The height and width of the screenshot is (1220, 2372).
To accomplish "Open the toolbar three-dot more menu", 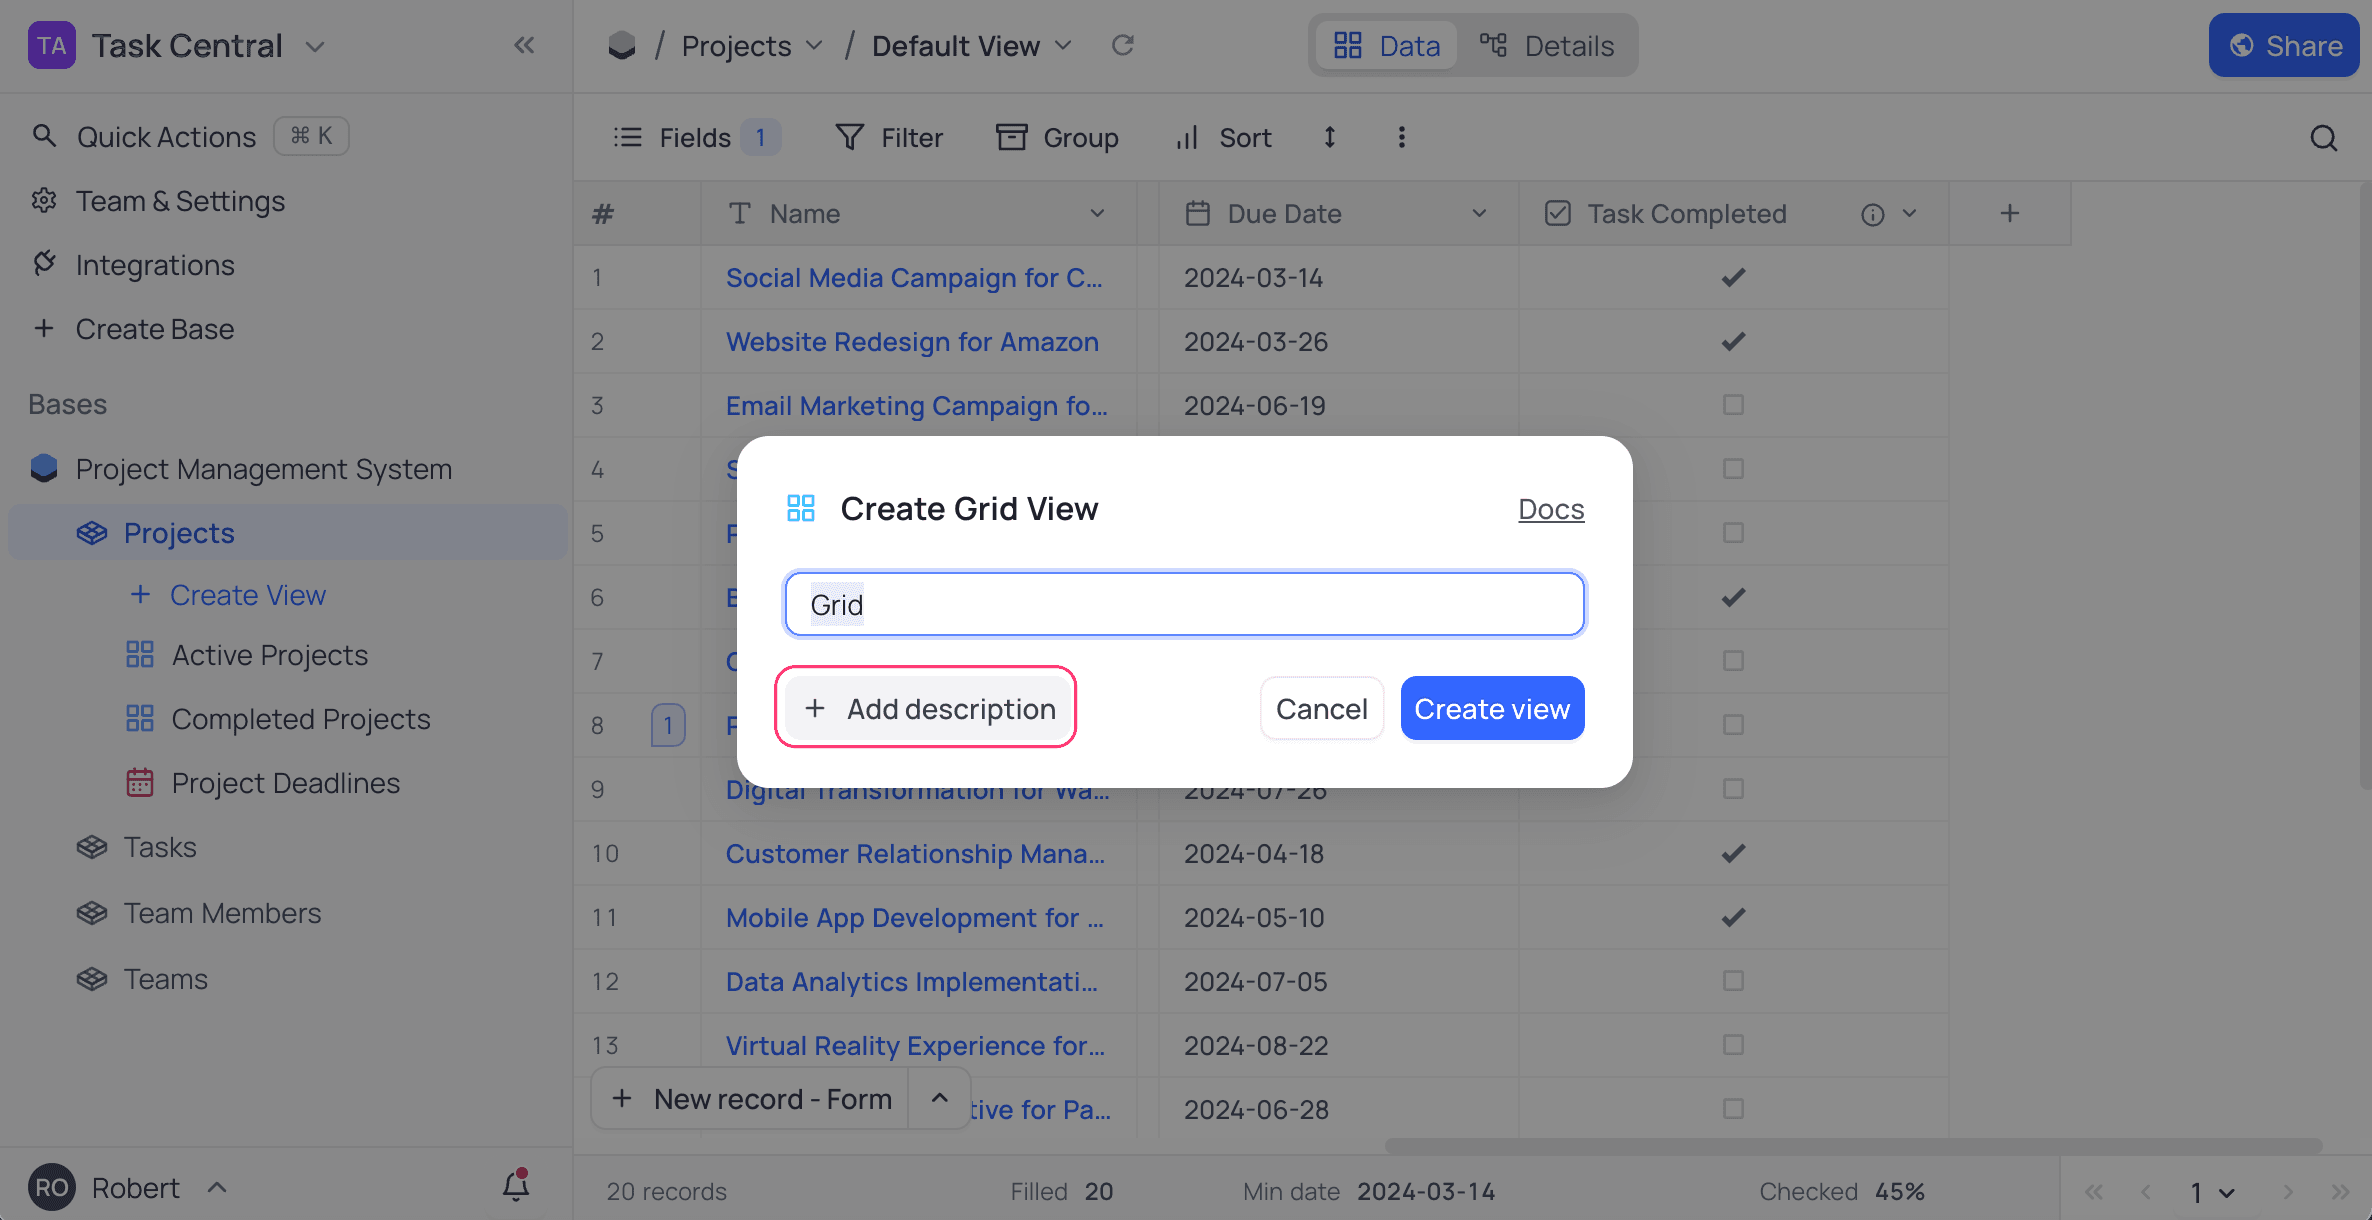I will (x=1401, y=137).
